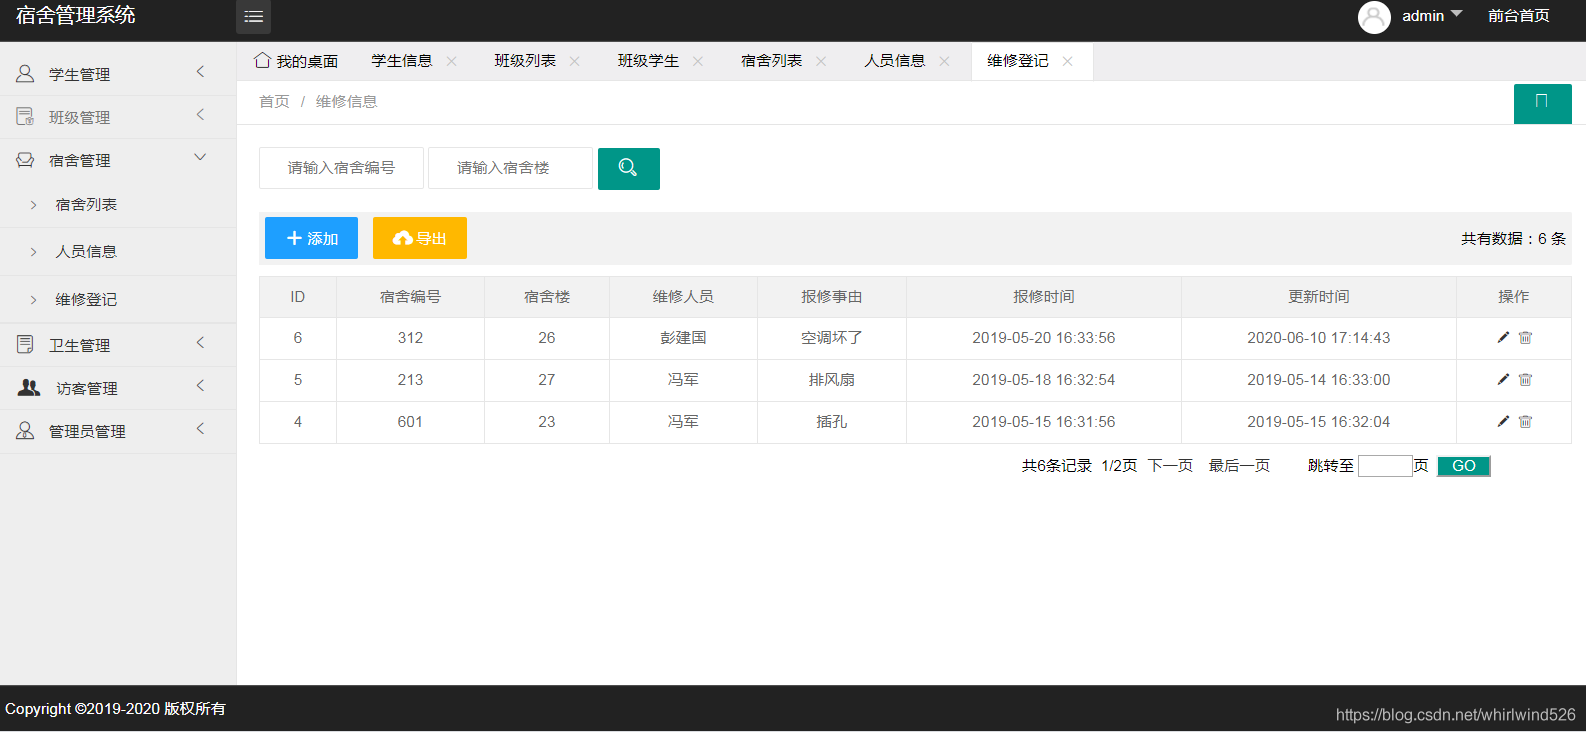Click the 管理员管理 icon in sidebar
The width and height of the screenshot is (1586, 734).
[x=25, y=431]
